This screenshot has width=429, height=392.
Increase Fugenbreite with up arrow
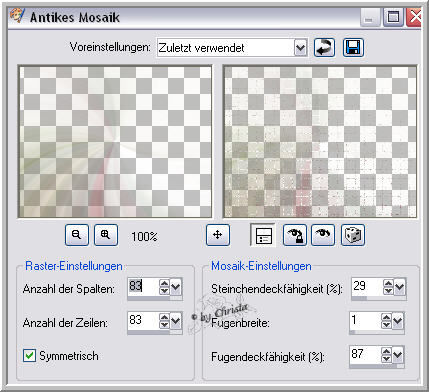[x=386, y=317]
